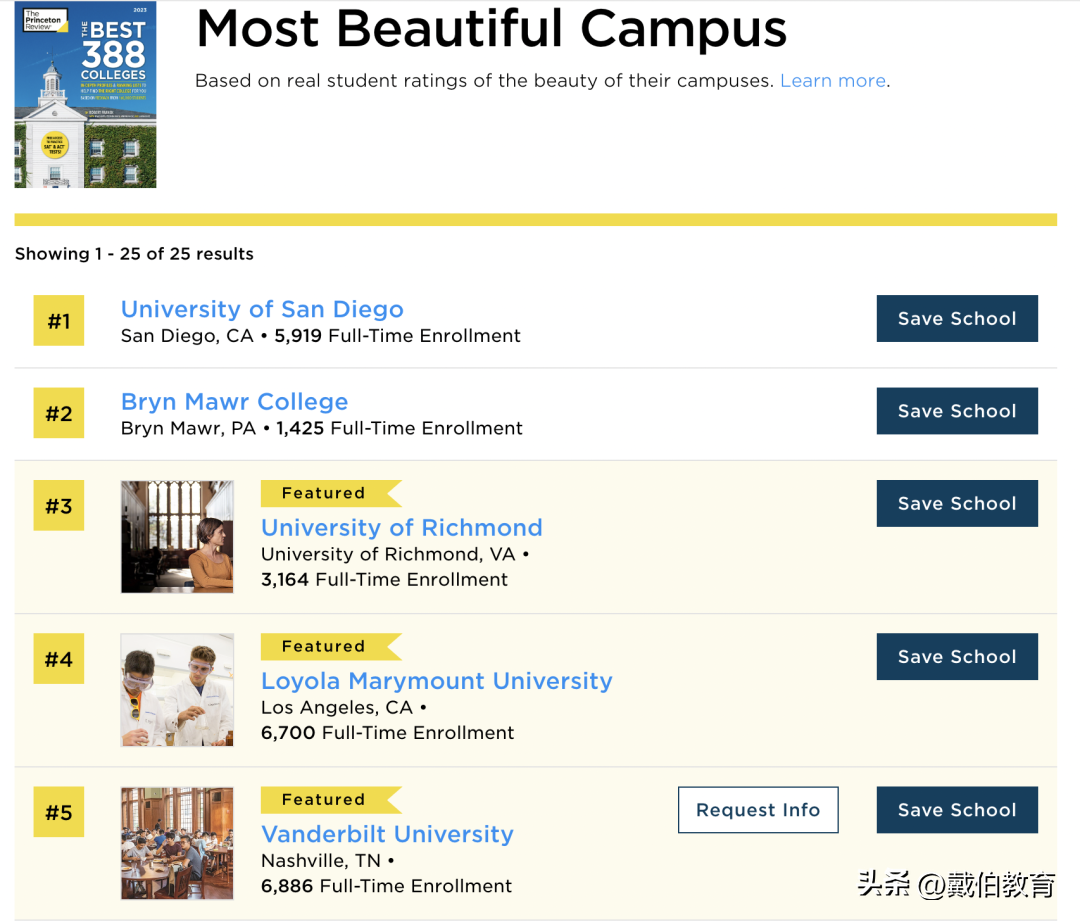Click Featured tag above Vanderbilt University
The image size is (1080, 922).
point(324,800)
